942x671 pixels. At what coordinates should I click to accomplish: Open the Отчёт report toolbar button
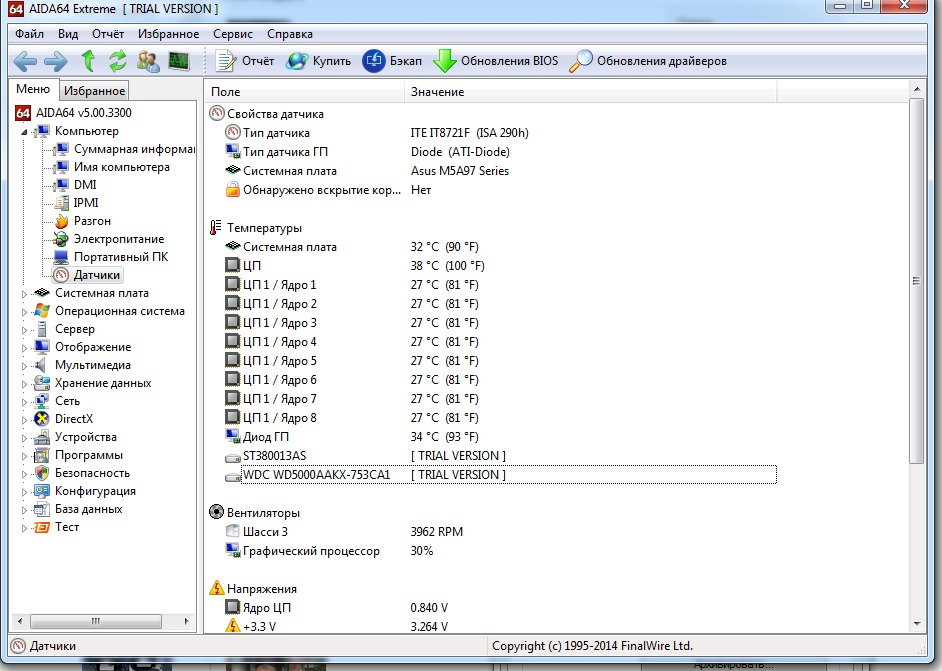pos(246,61)
